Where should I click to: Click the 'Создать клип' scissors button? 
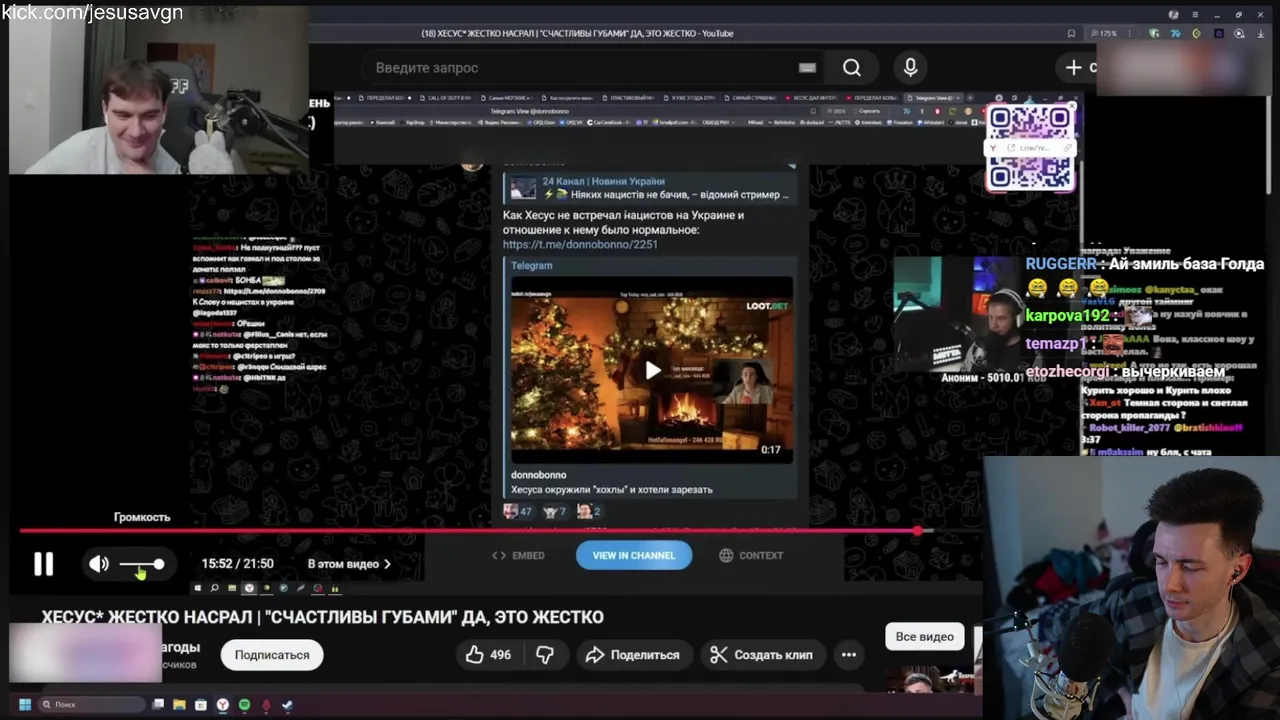click(x=763, y=655)
